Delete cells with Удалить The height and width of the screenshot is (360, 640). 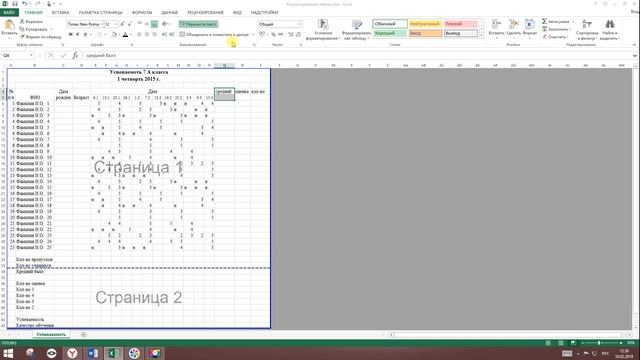513,29
